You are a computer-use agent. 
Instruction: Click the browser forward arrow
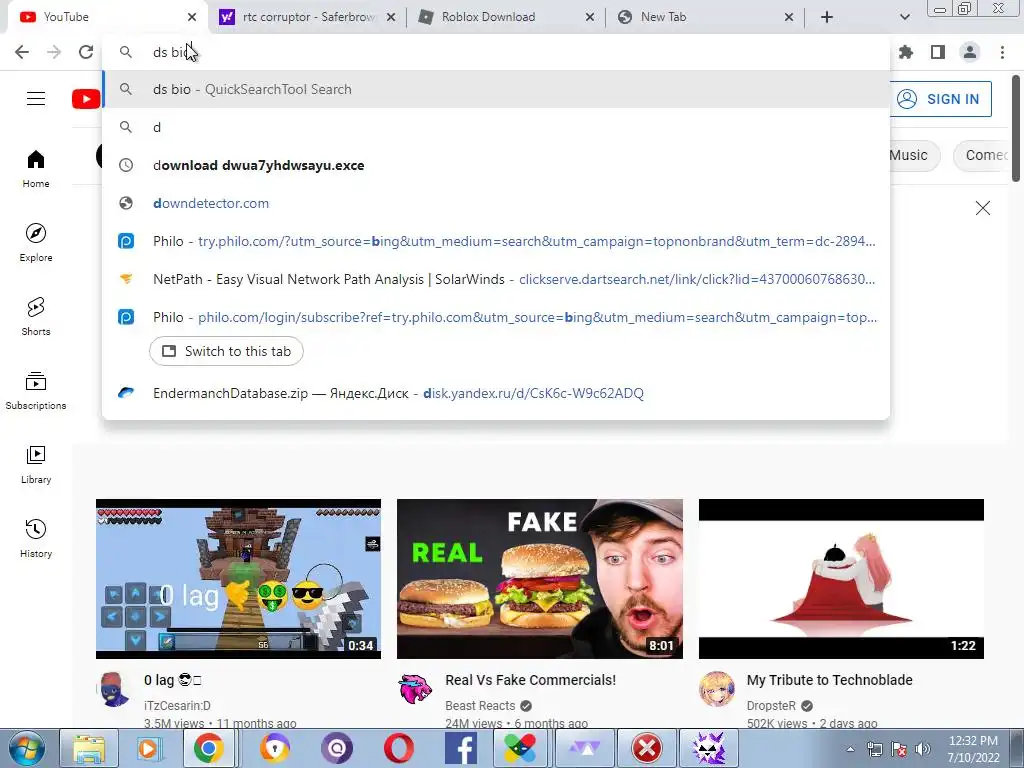(x=54, y=52)
